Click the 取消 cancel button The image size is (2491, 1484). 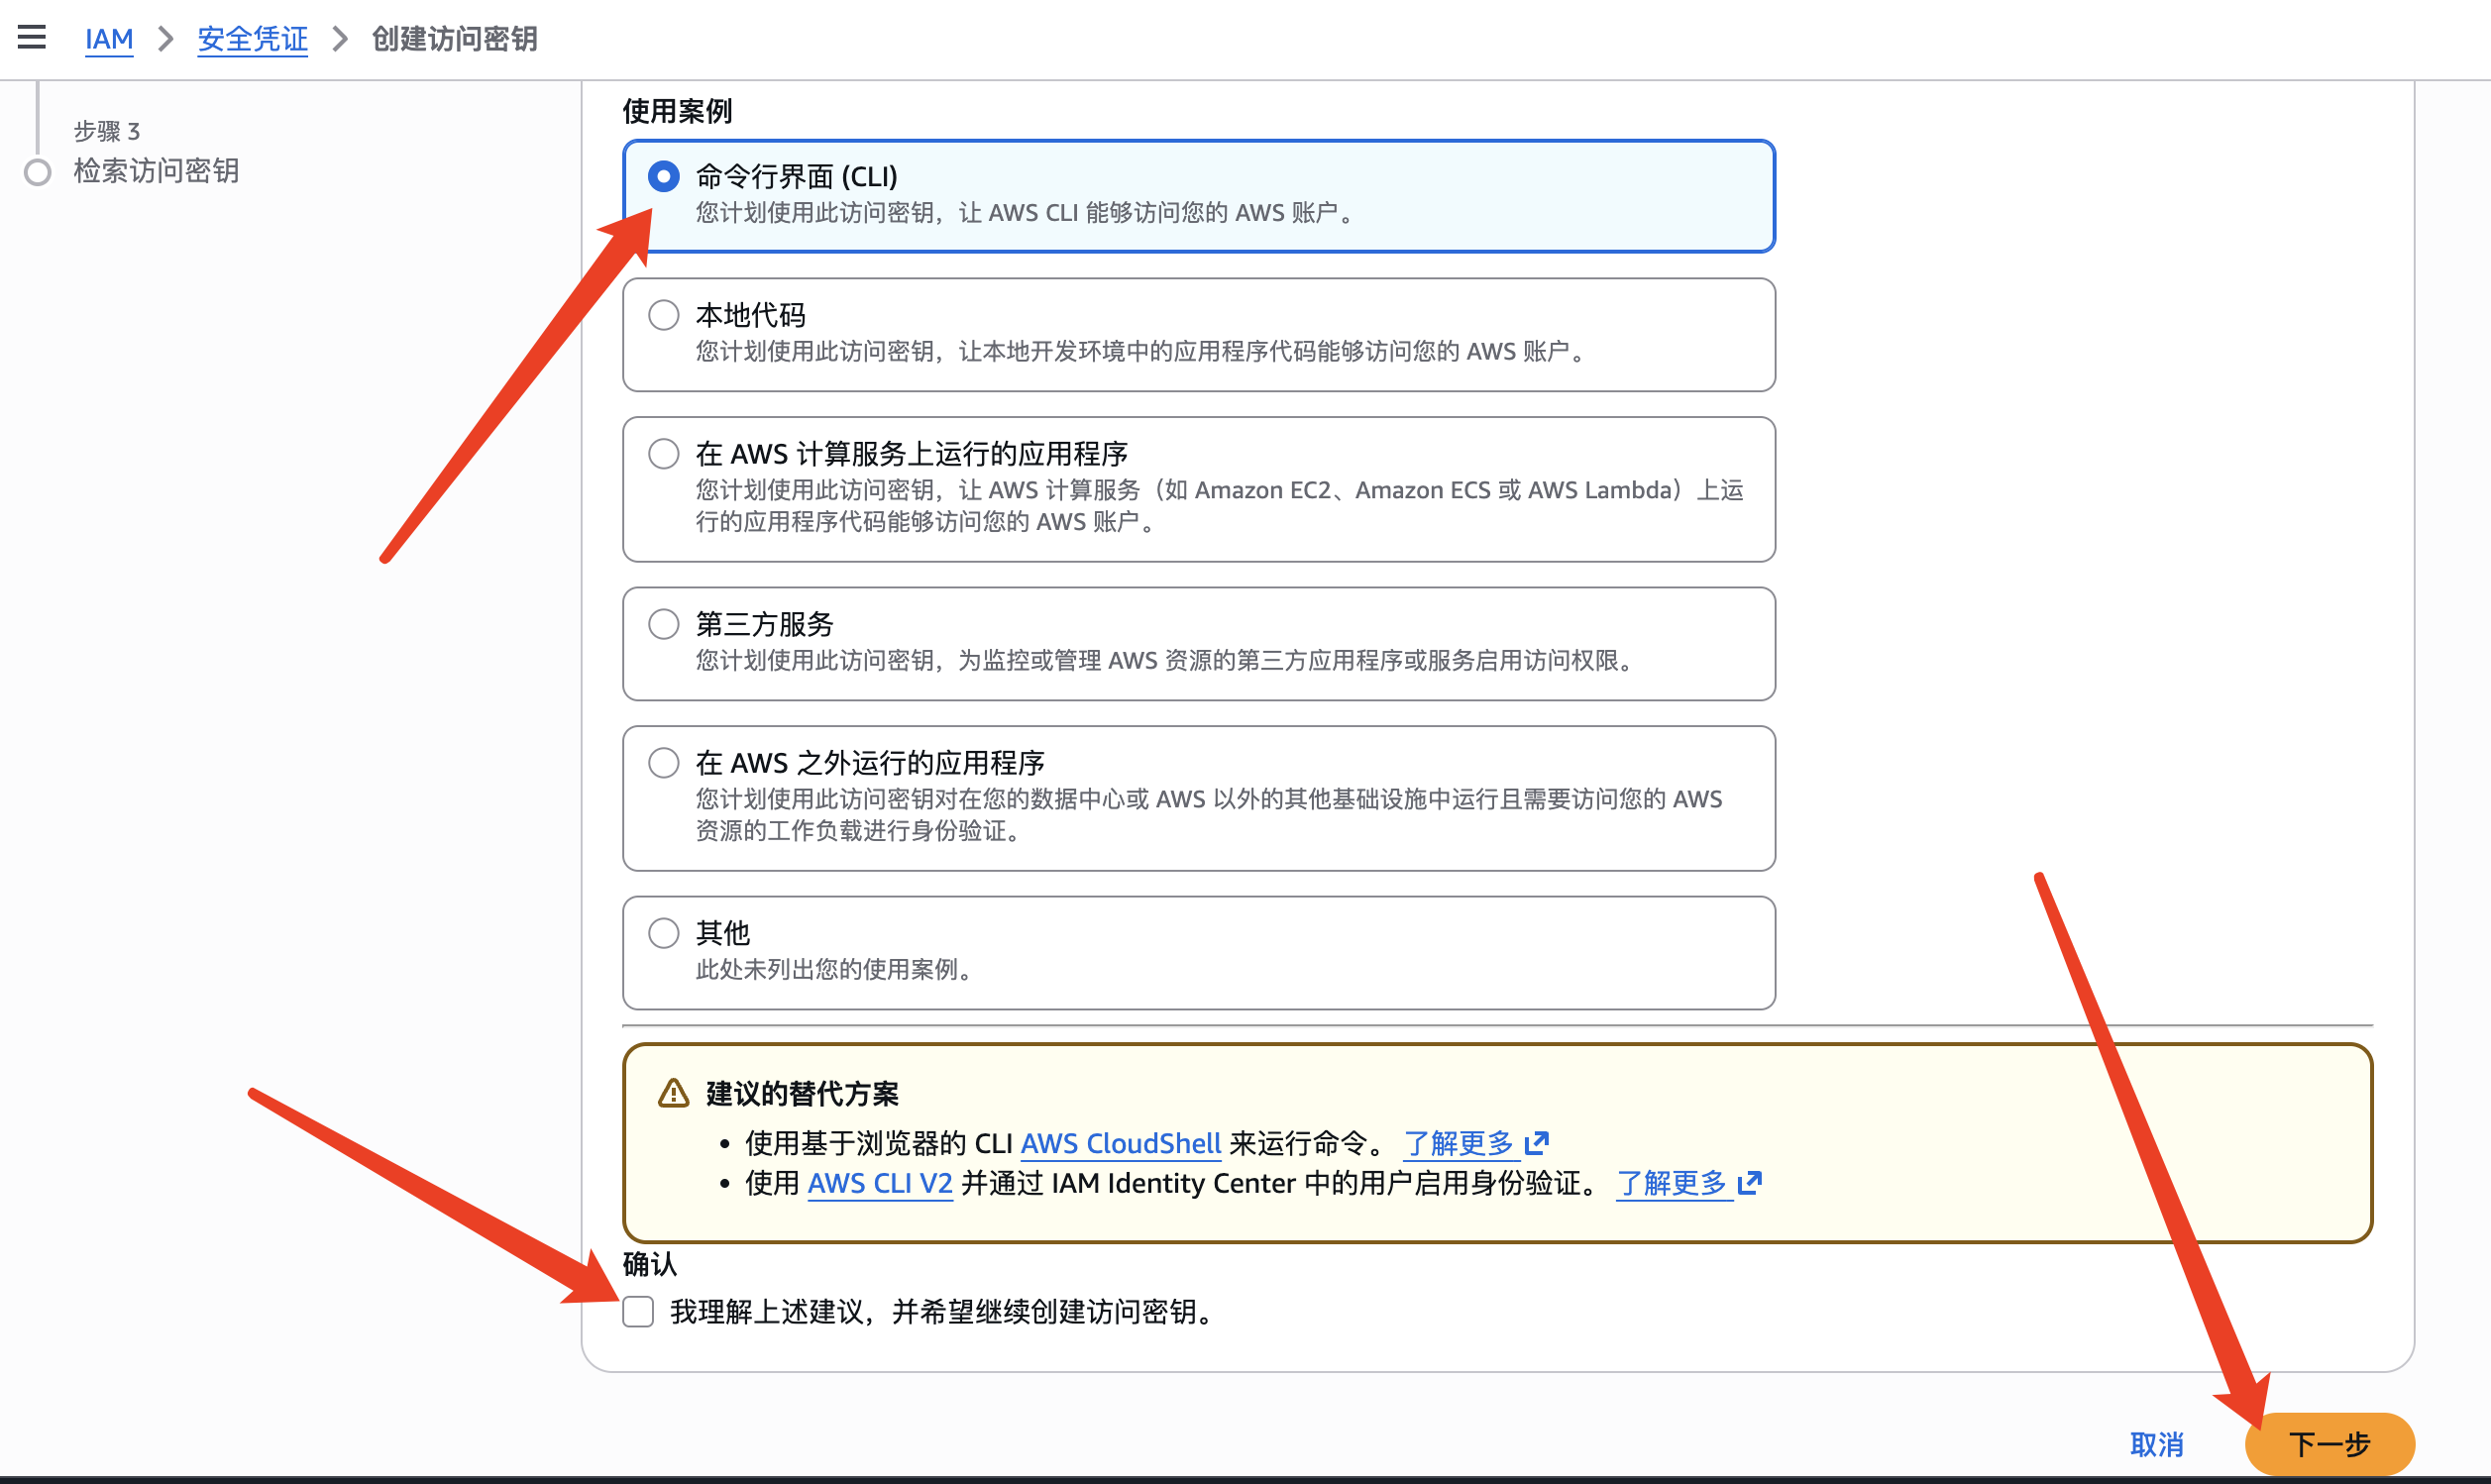tap(2156, 1444)
